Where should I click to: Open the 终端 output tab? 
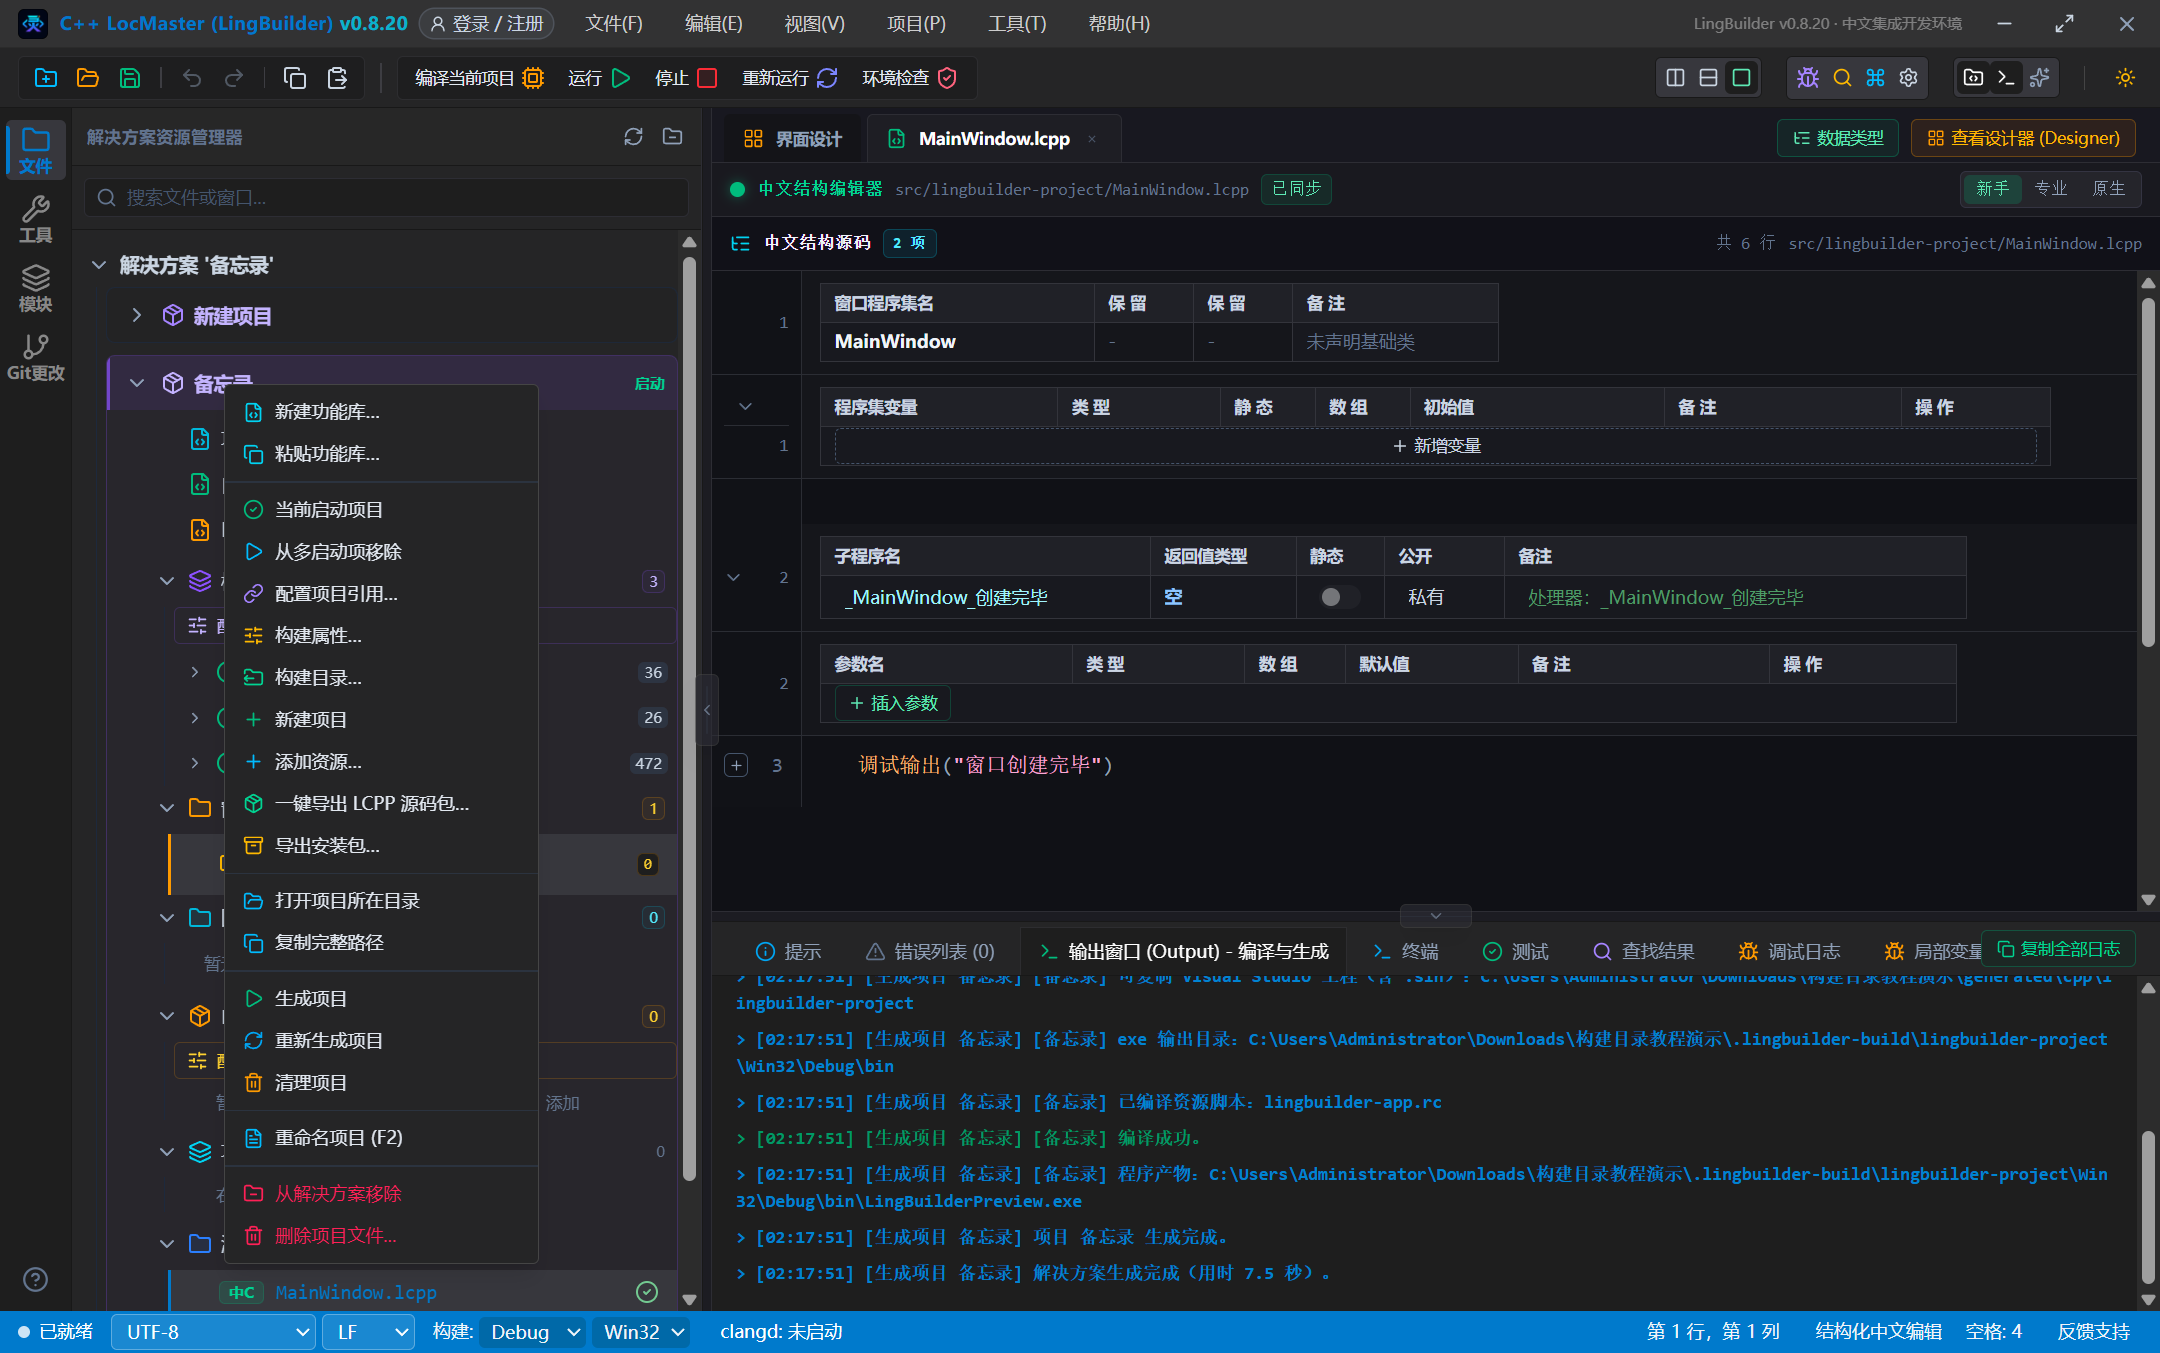[x=1406, y=951]
